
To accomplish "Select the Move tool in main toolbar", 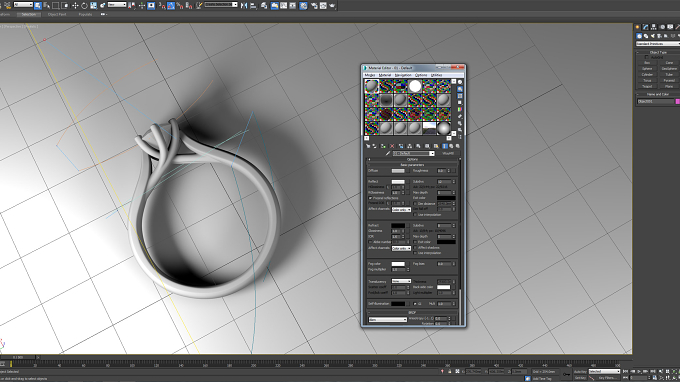I will coord(75,5).
